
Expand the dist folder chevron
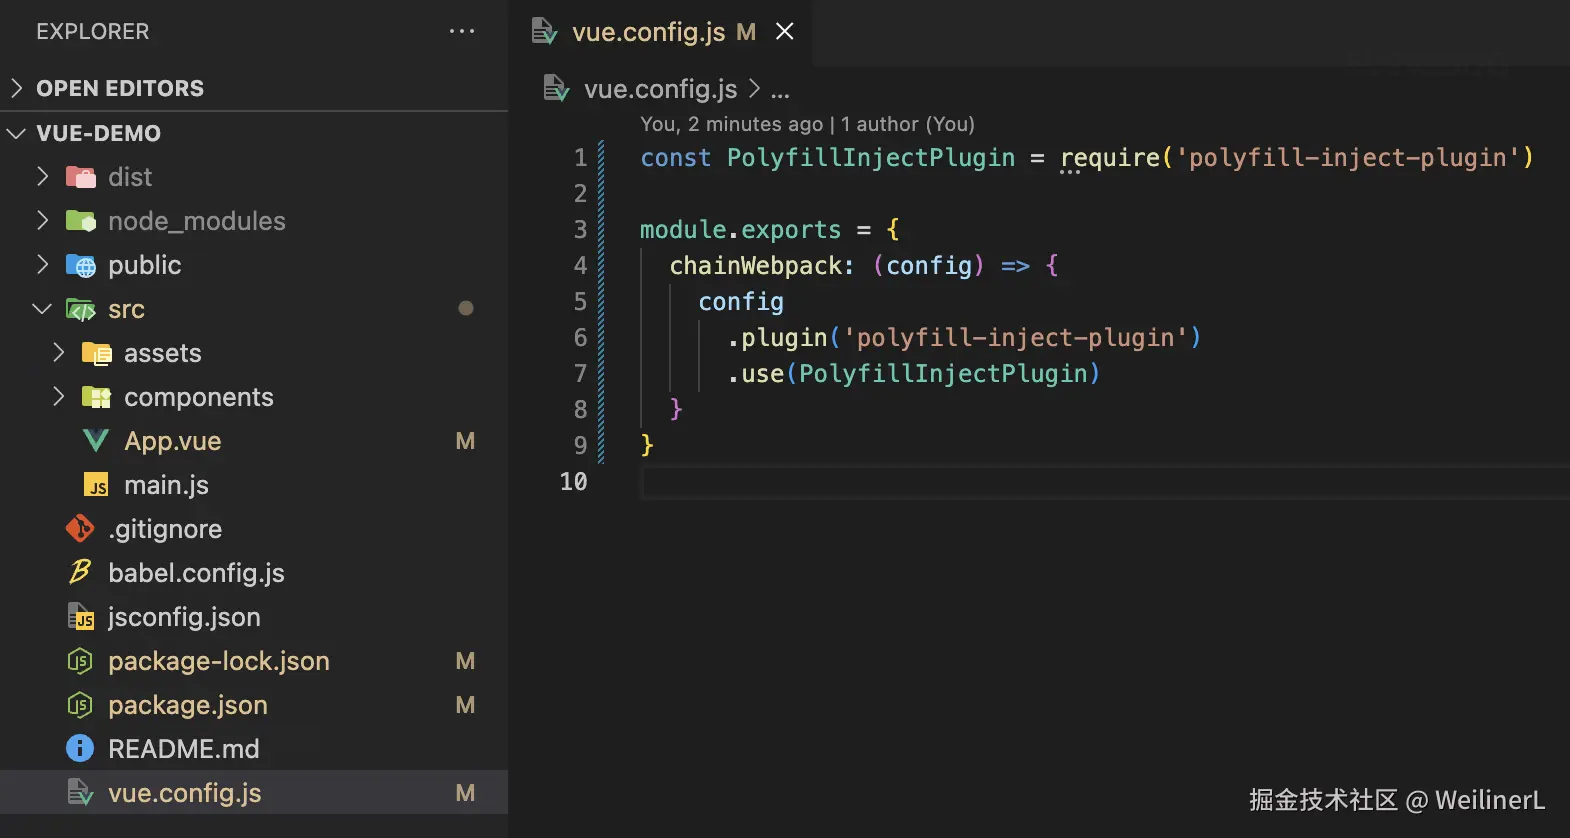pos(43,176)
